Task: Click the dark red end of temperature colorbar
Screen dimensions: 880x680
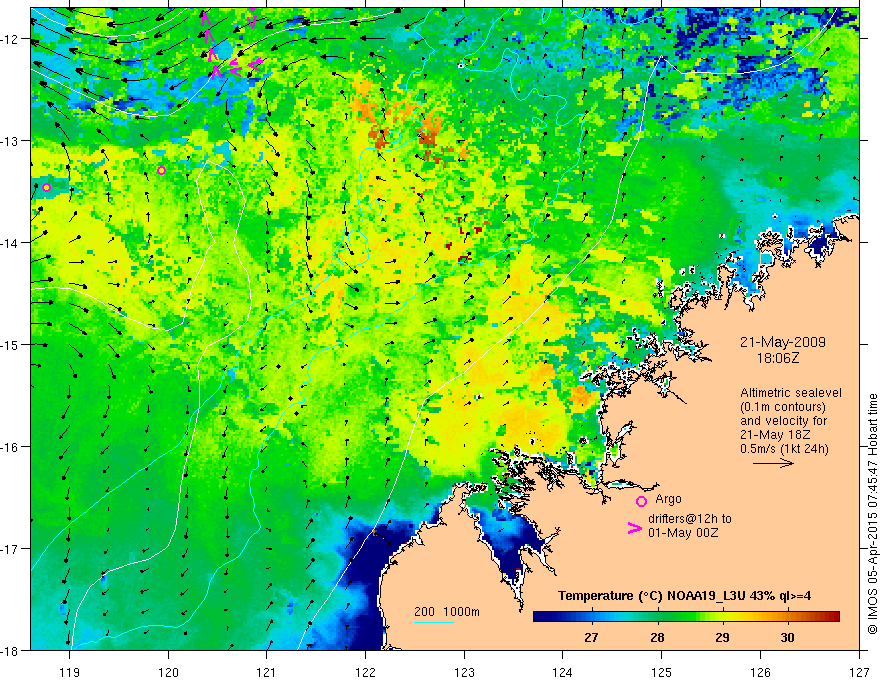Action: point(833,617)
